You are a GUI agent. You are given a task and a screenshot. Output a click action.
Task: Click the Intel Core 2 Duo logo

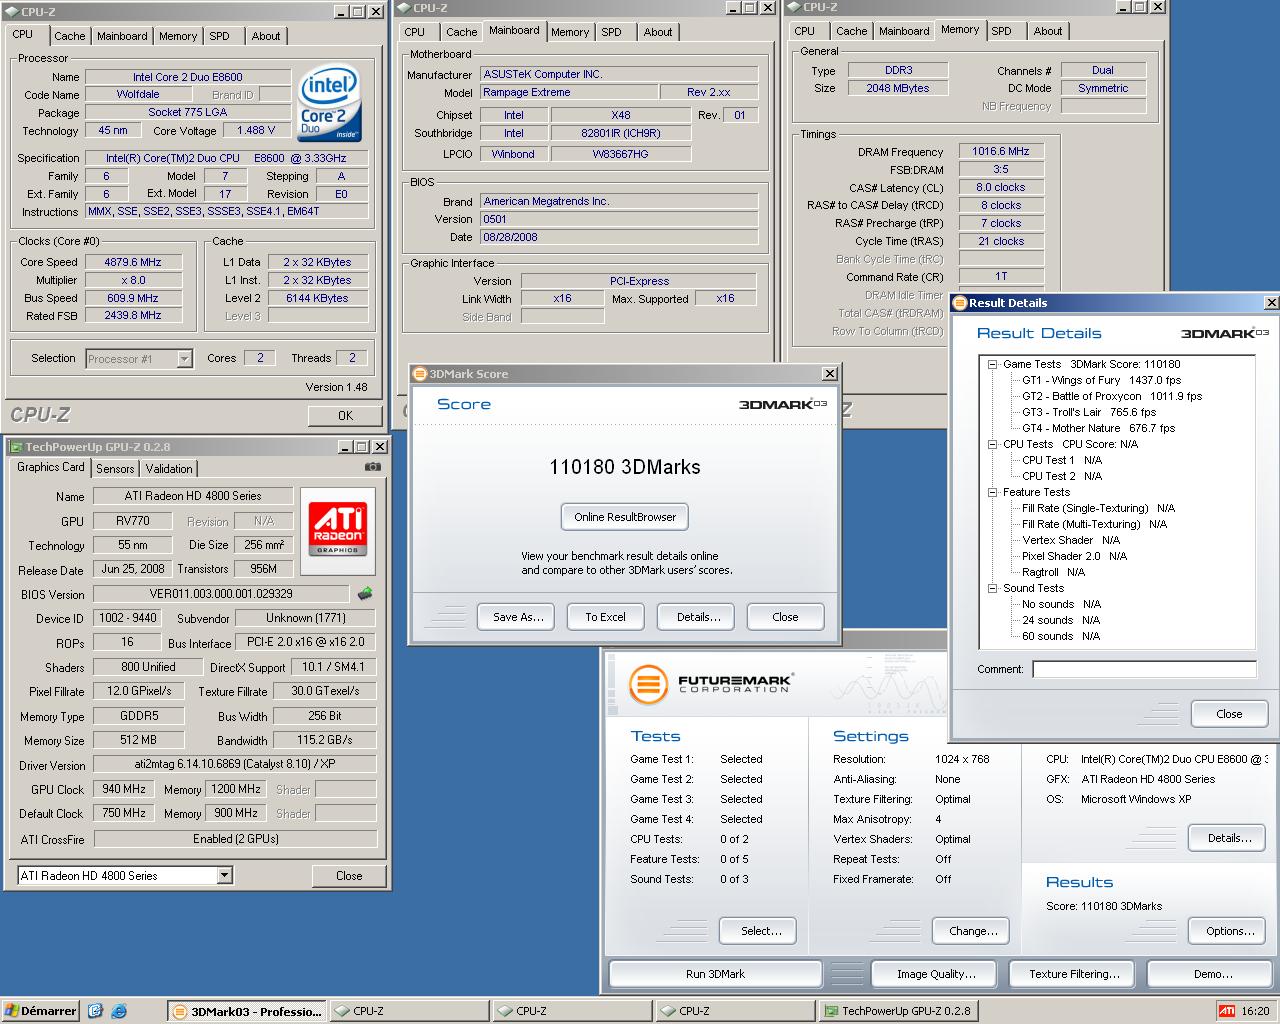point(330,105)
